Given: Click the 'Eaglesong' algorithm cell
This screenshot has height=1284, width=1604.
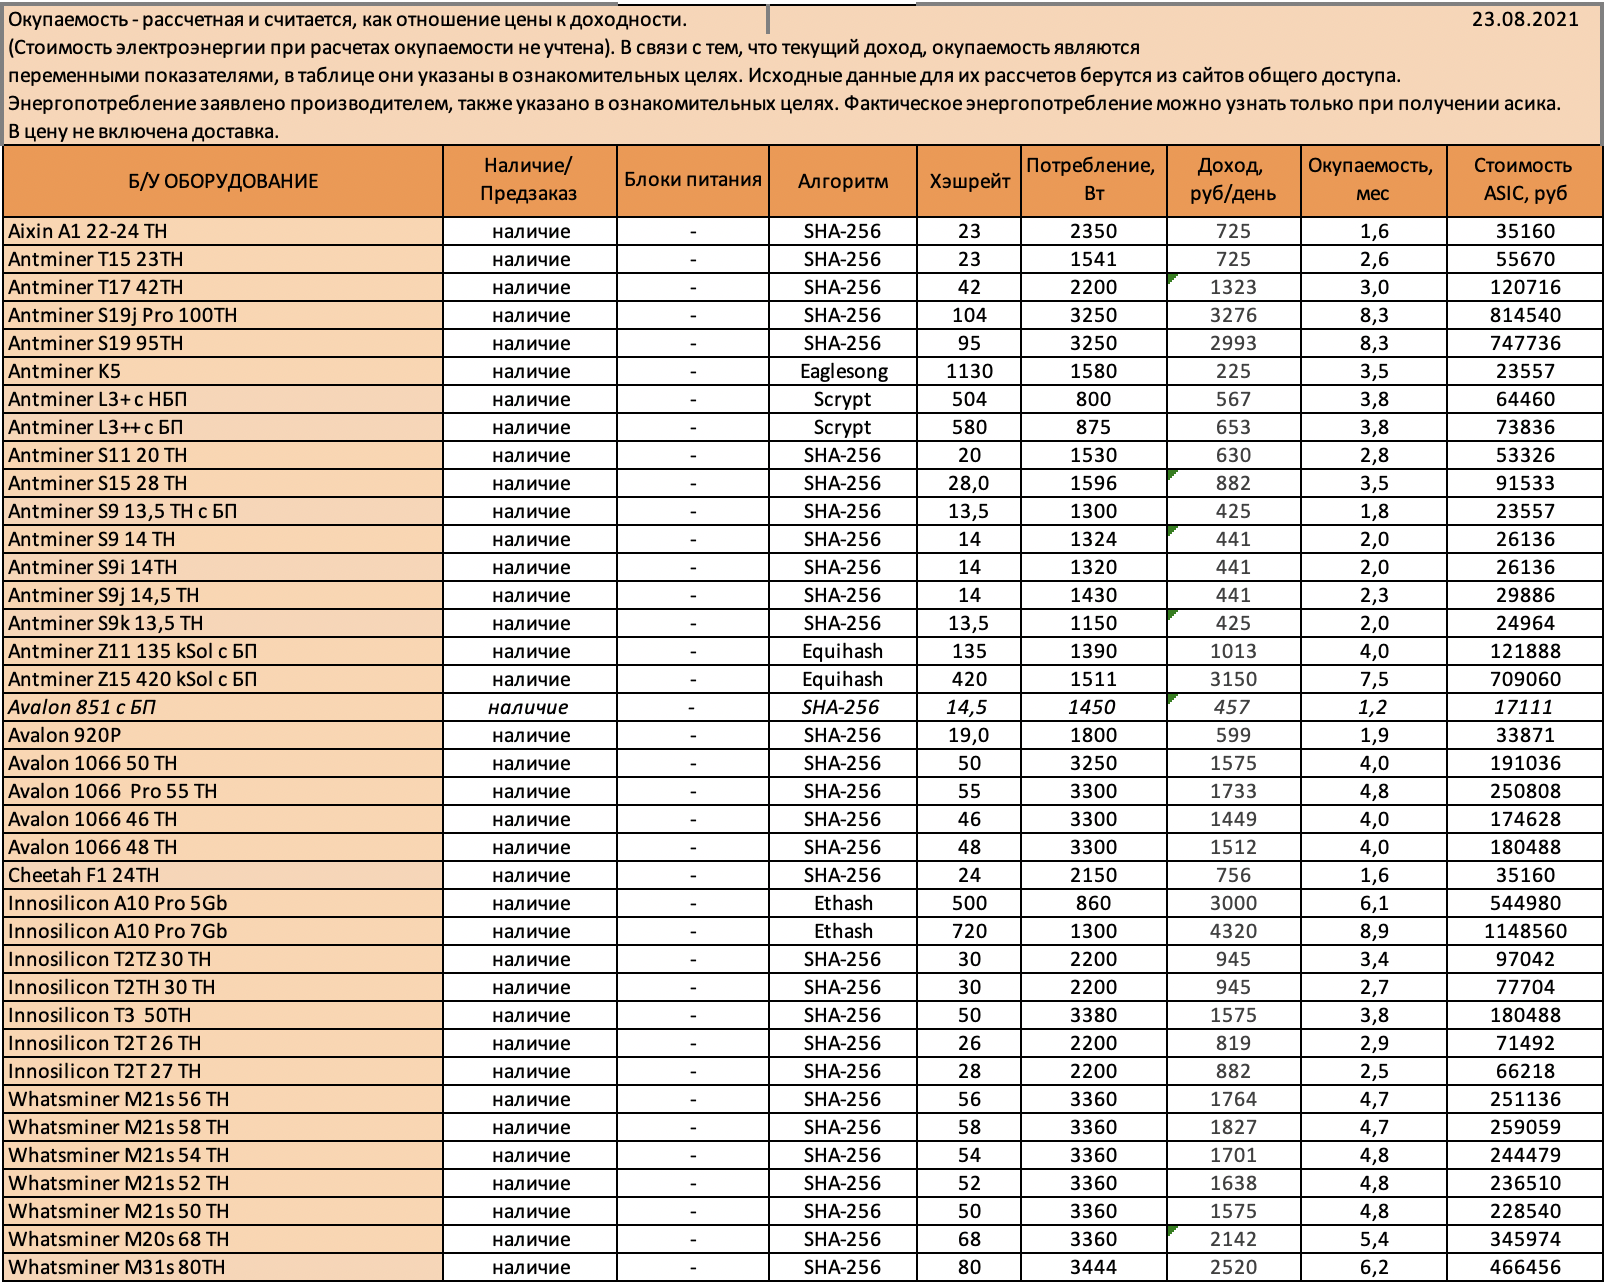Looking at the screenshot, I should [843, 371].
